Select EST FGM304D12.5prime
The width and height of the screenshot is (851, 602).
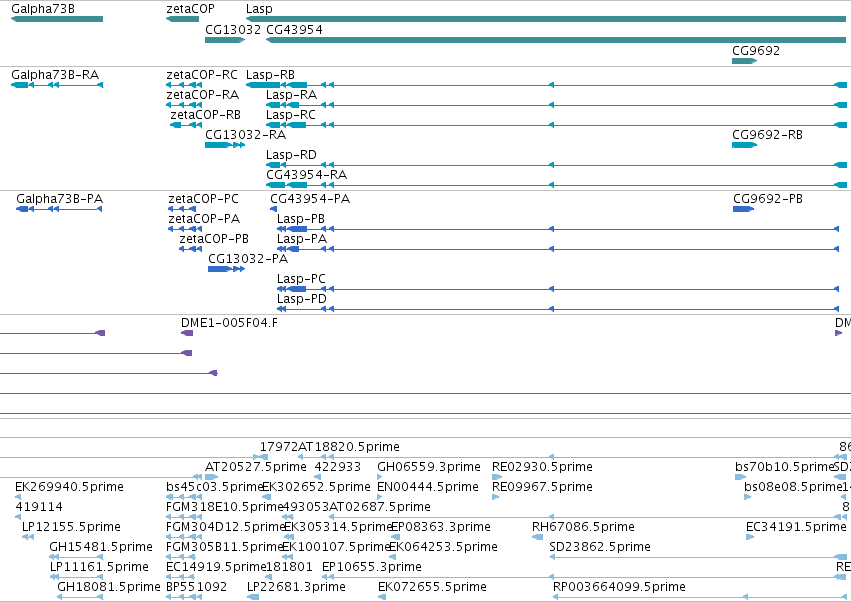point(183,537)
